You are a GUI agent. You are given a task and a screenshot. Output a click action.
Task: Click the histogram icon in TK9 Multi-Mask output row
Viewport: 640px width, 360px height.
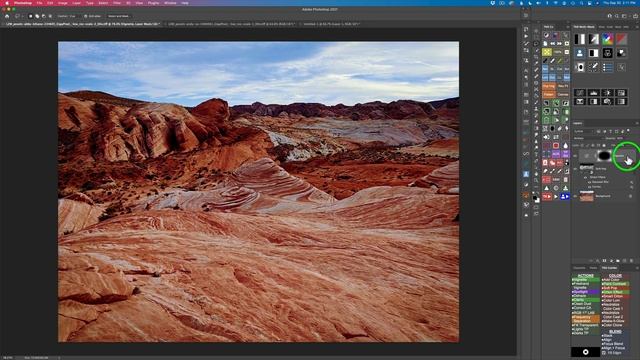[x=593, y=93]
